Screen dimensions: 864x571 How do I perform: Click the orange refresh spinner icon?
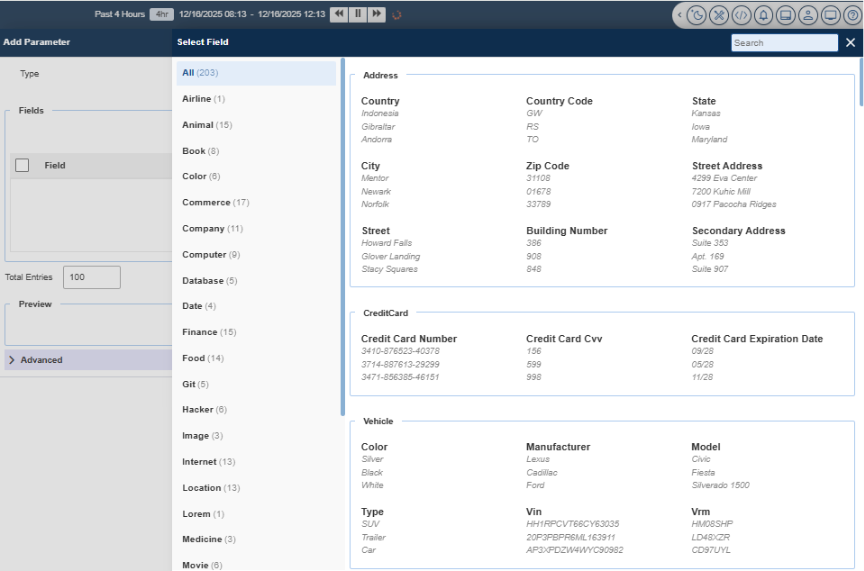pyautogui.click(x=398, y=15)
